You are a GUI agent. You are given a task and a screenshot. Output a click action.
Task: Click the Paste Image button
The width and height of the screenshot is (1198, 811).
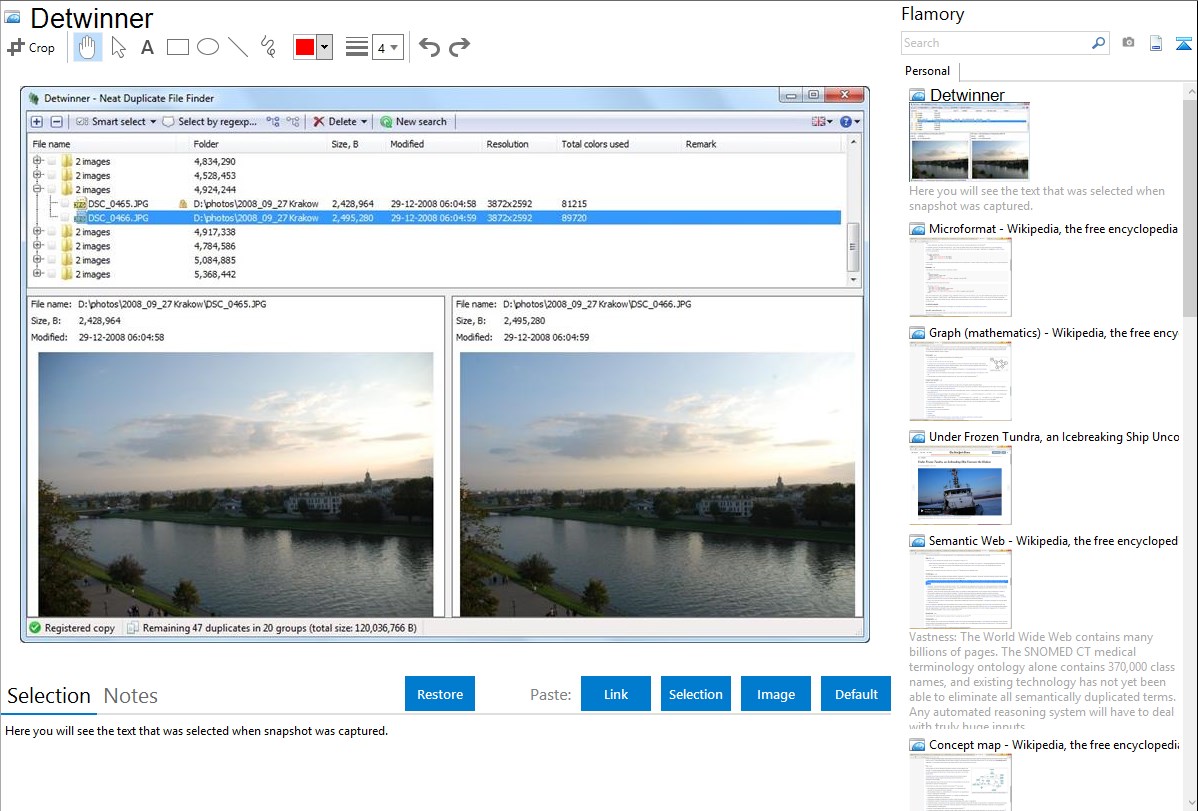(775, 694)
